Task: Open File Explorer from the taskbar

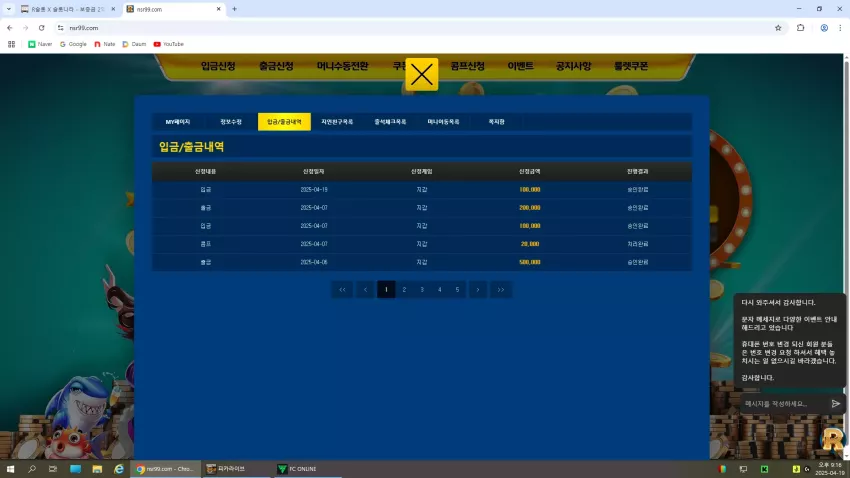Action: point(97,469)
